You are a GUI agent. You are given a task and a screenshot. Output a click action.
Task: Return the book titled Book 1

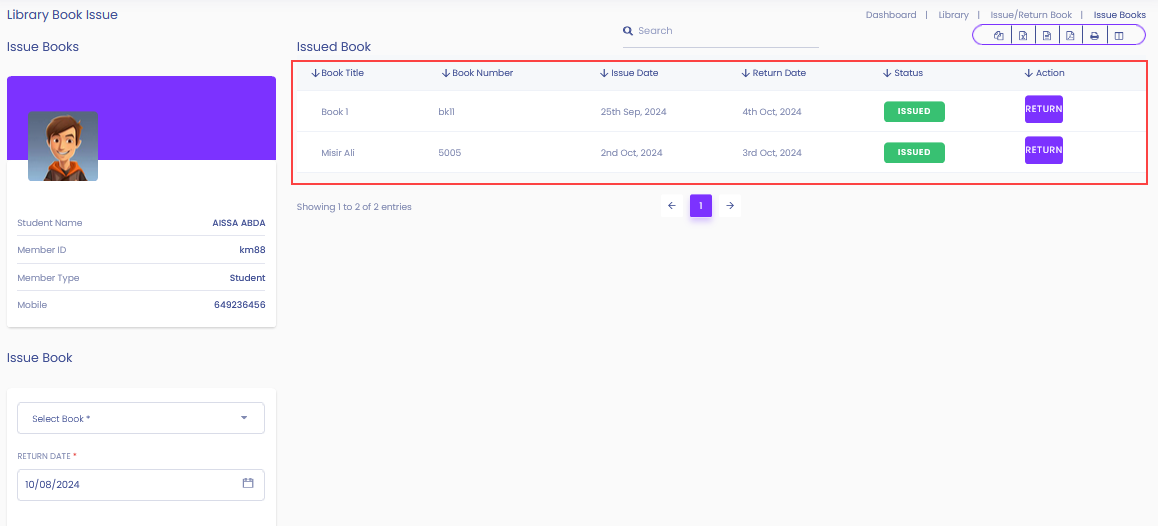1044,109
